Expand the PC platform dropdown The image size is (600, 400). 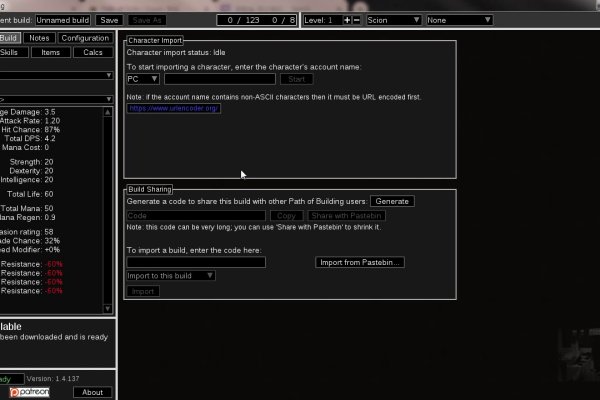pos(143,79)
